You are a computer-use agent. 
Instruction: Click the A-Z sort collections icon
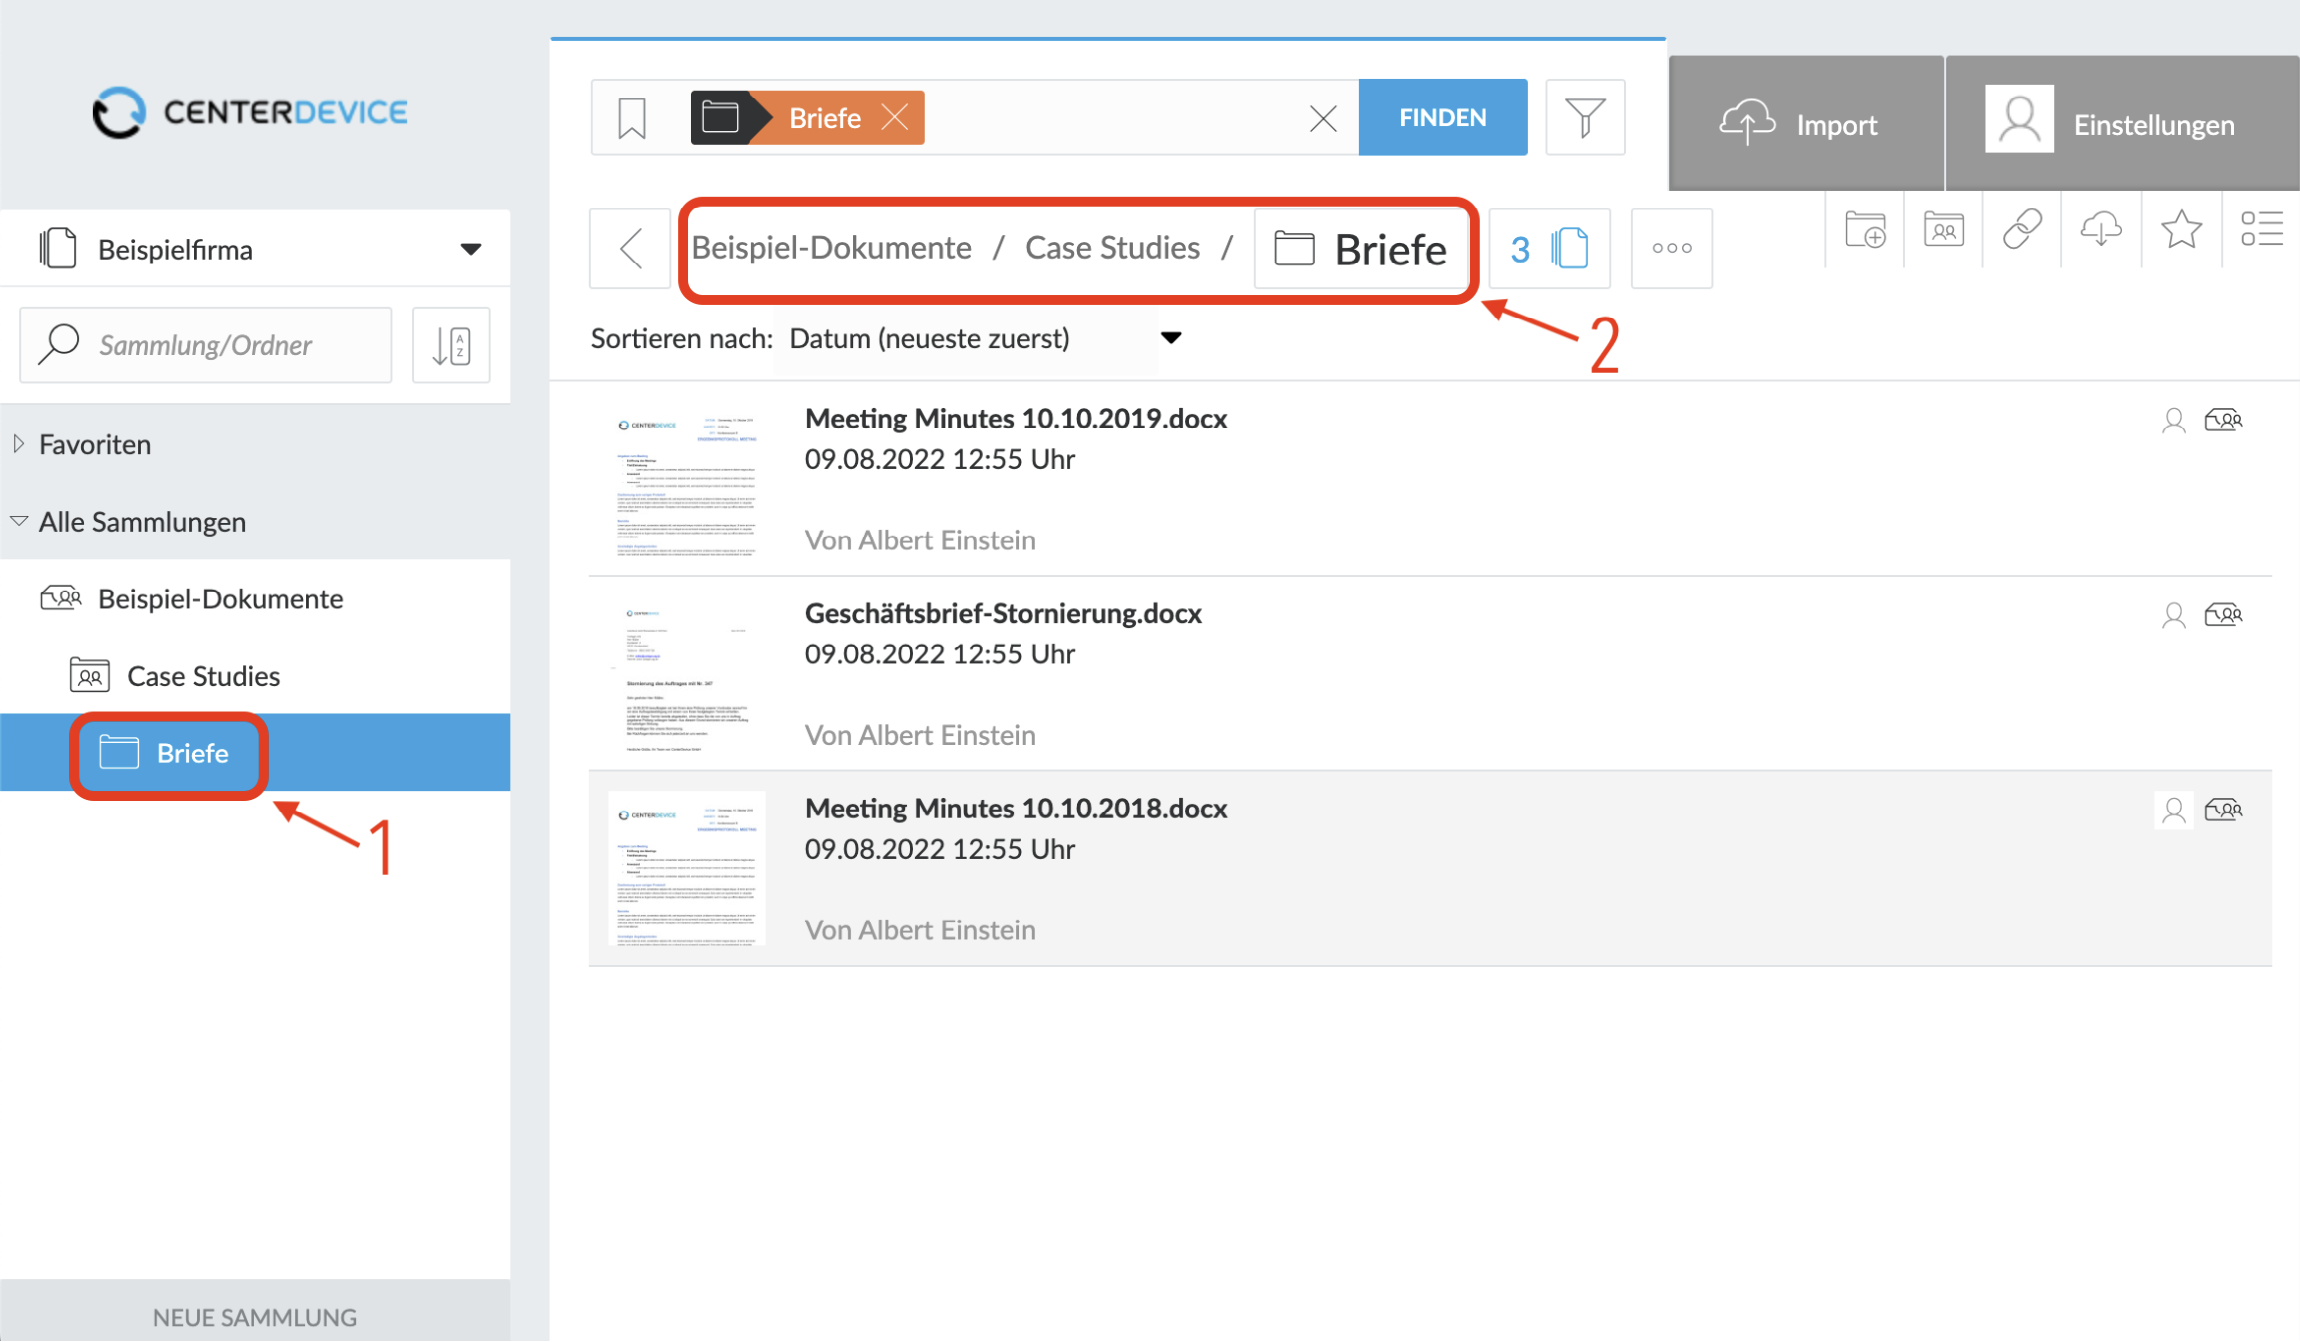click(451, 345)
